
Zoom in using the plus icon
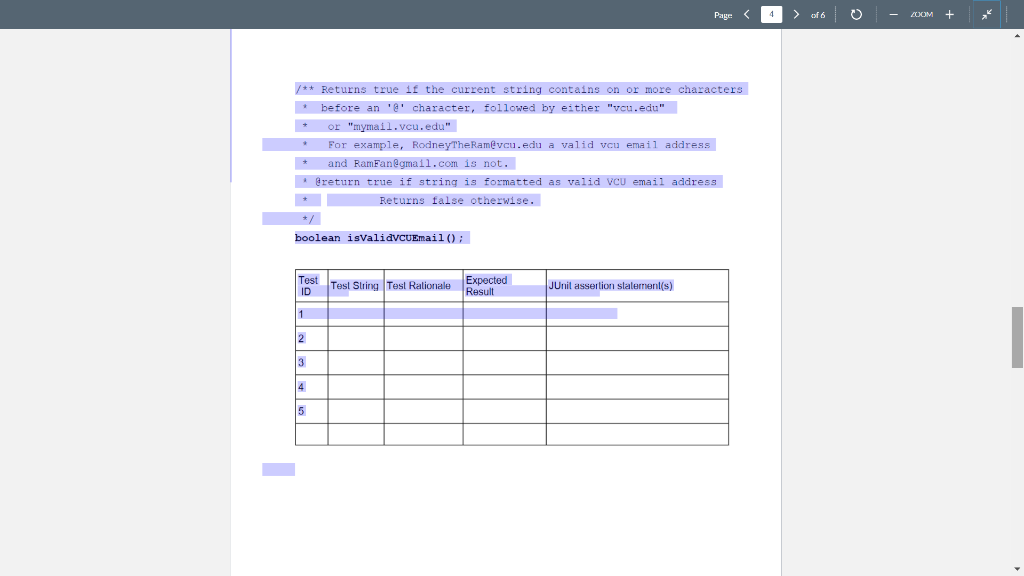pyautogui.click(x=948, y=14)
